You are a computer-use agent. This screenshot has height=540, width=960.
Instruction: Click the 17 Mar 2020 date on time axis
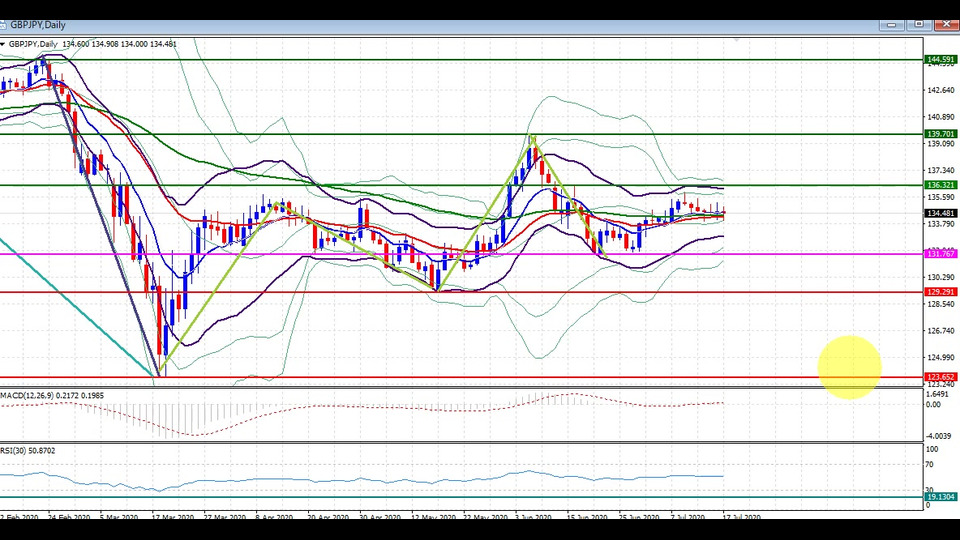click(x=173, y=517)
